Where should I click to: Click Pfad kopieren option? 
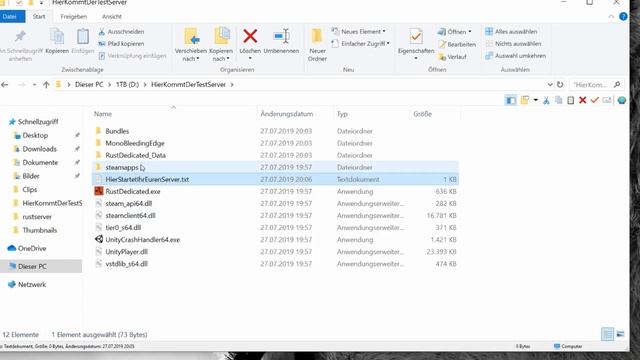pos(121,44)
